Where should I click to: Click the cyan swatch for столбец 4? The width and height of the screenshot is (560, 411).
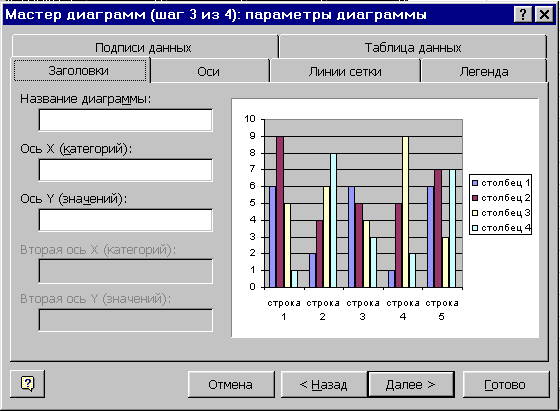coord(475,228)
